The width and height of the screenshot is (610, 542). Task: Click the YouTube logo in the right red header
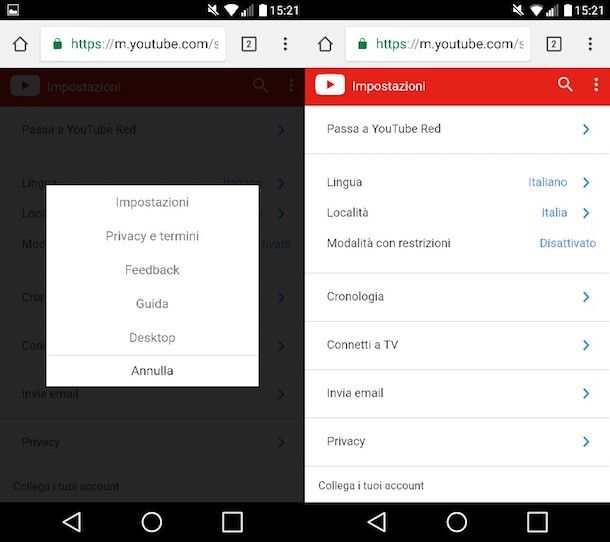click(x=330, y=84)
